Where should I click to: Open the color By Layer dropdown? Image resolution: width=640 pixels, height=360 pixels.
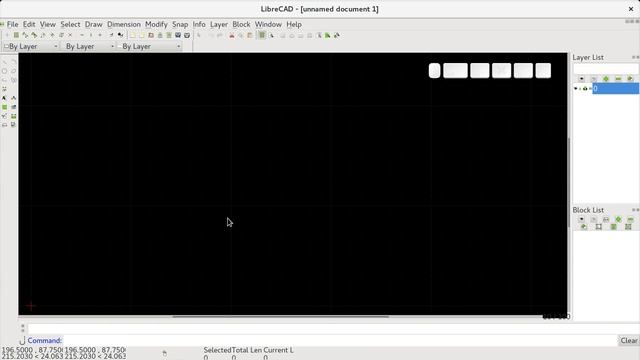31,47
